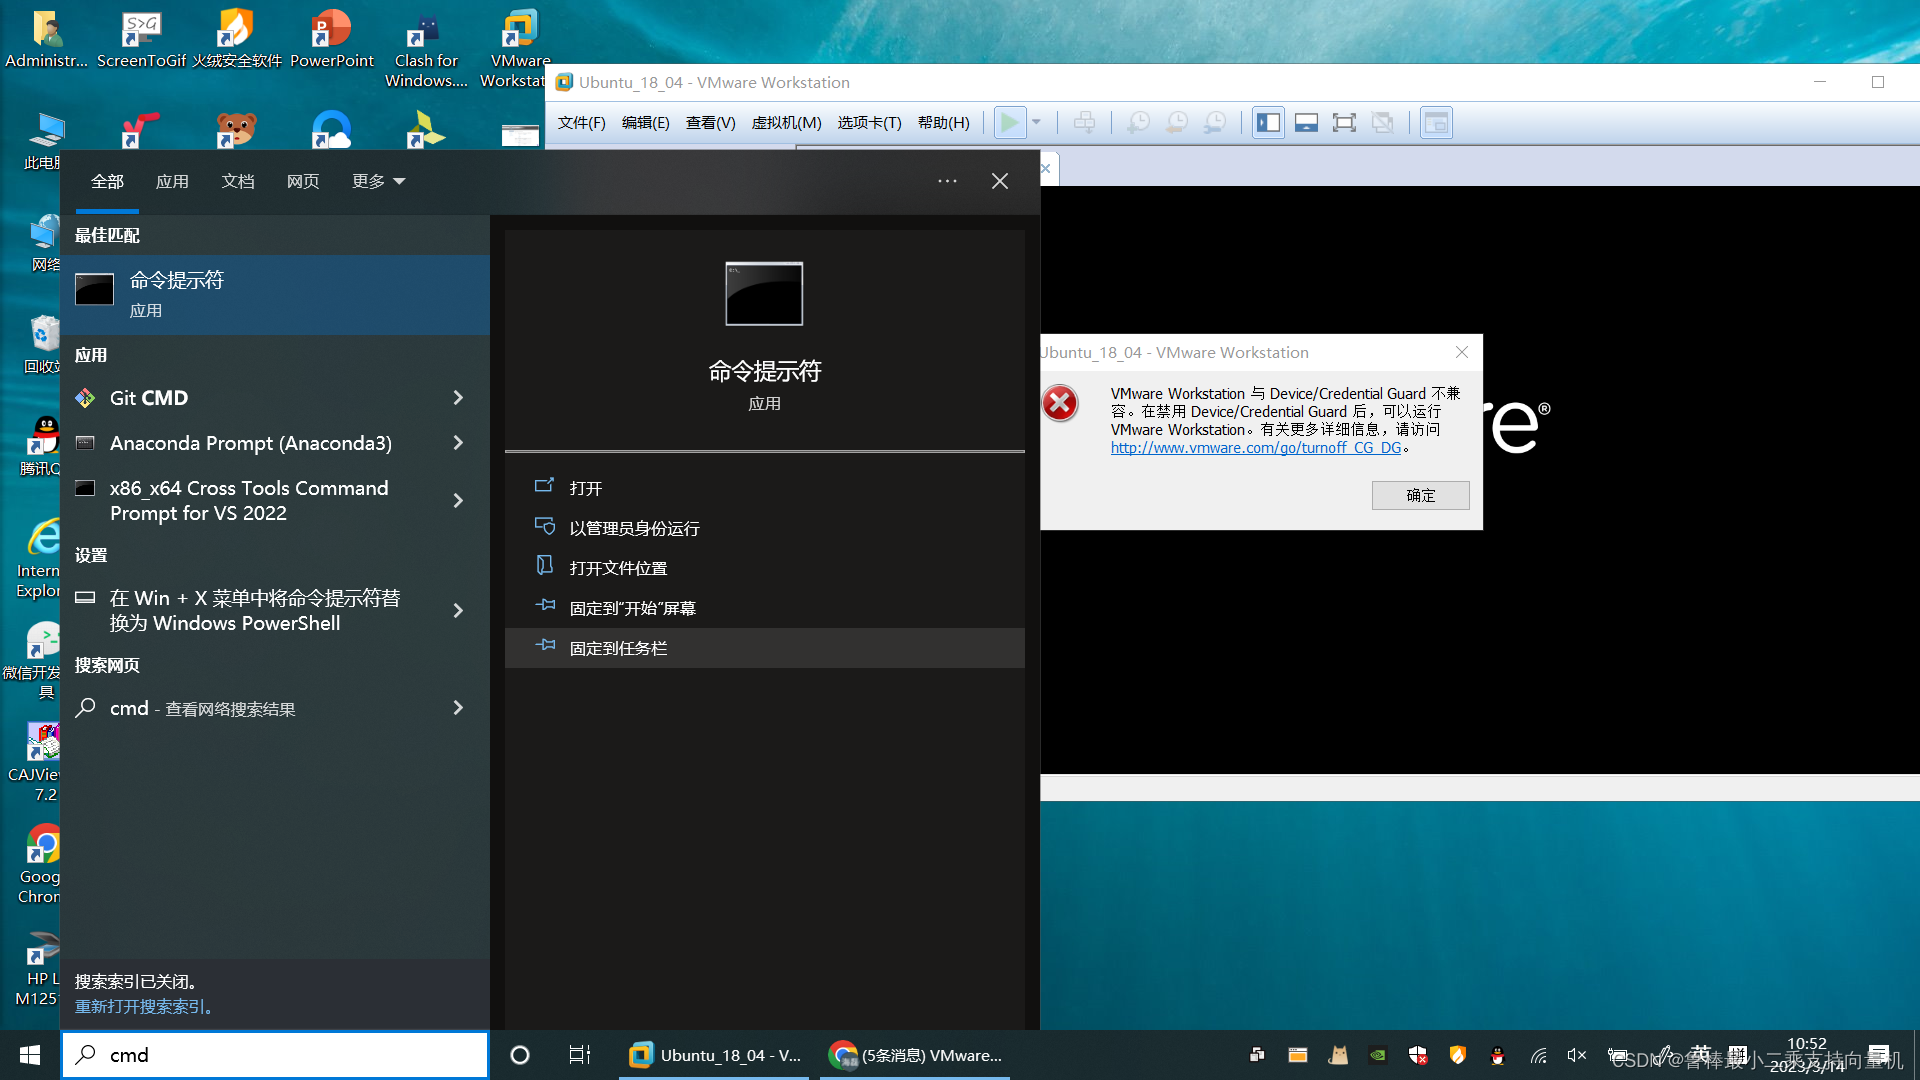The width and height of the screenshot is (1920, 1080).
Task: Switch to 全部 search tab
Action: [107, 181]
